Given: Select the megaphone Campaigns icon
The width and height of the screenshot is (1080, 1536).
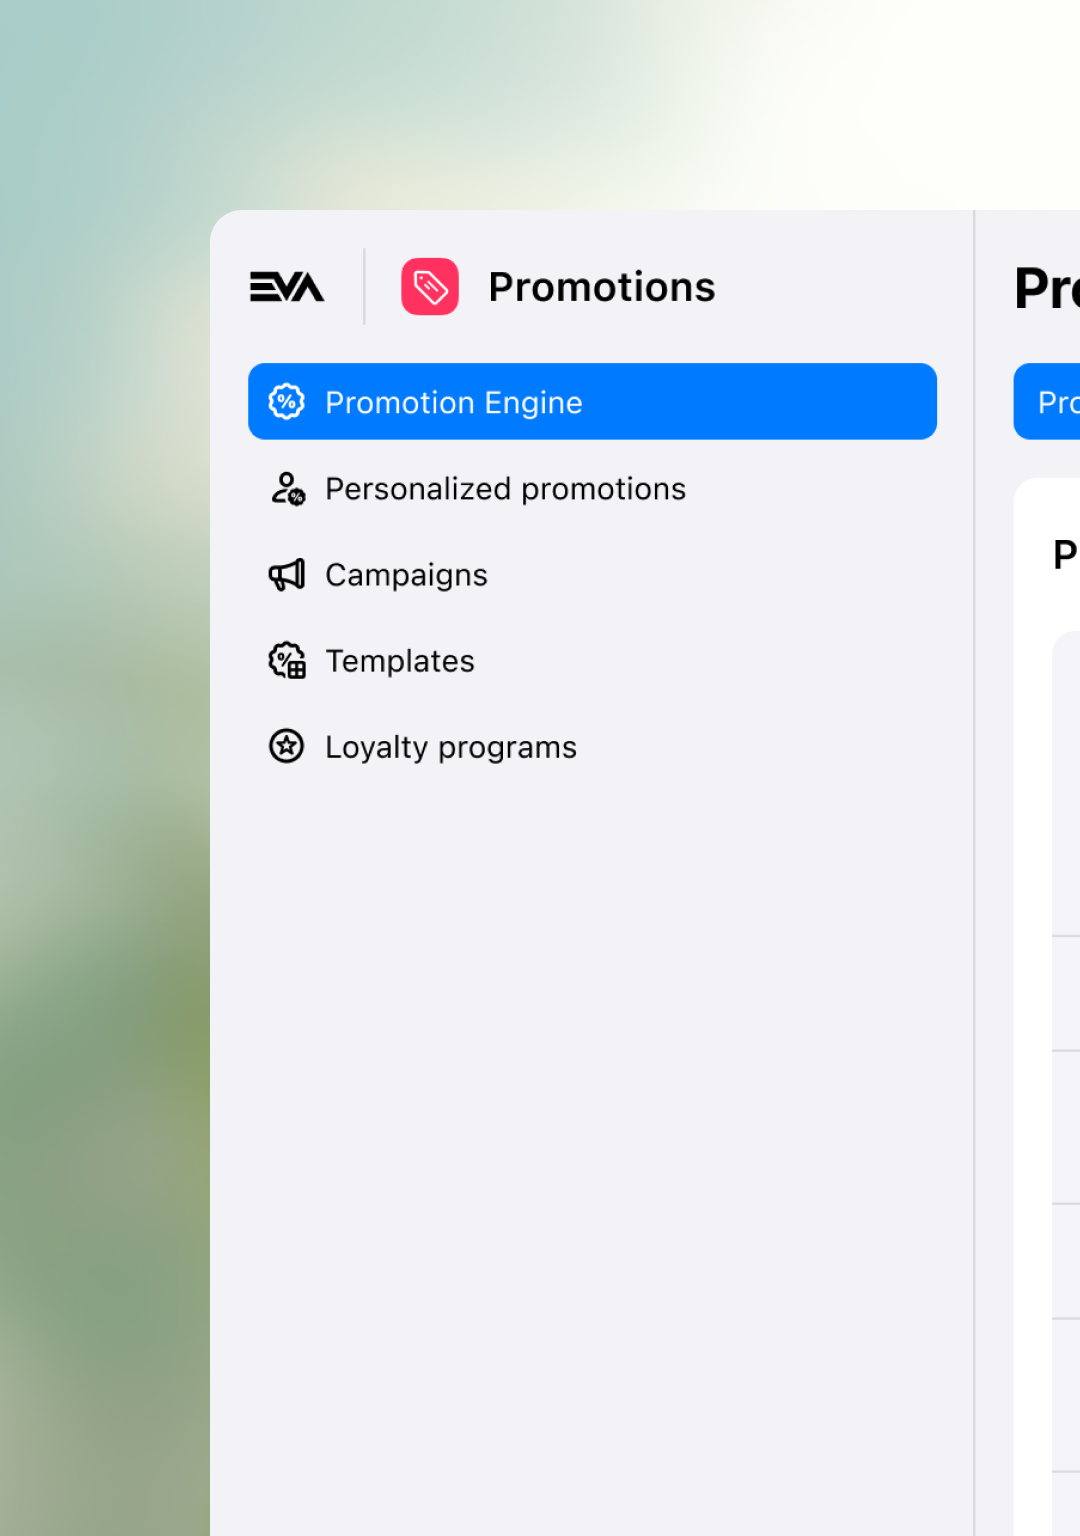Looking at the screenshot, I should [286, 574].
